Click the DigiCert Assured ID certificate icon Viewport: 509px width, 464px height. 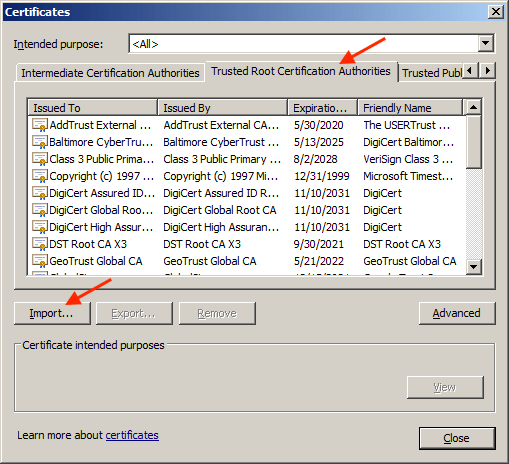[39, 193]
